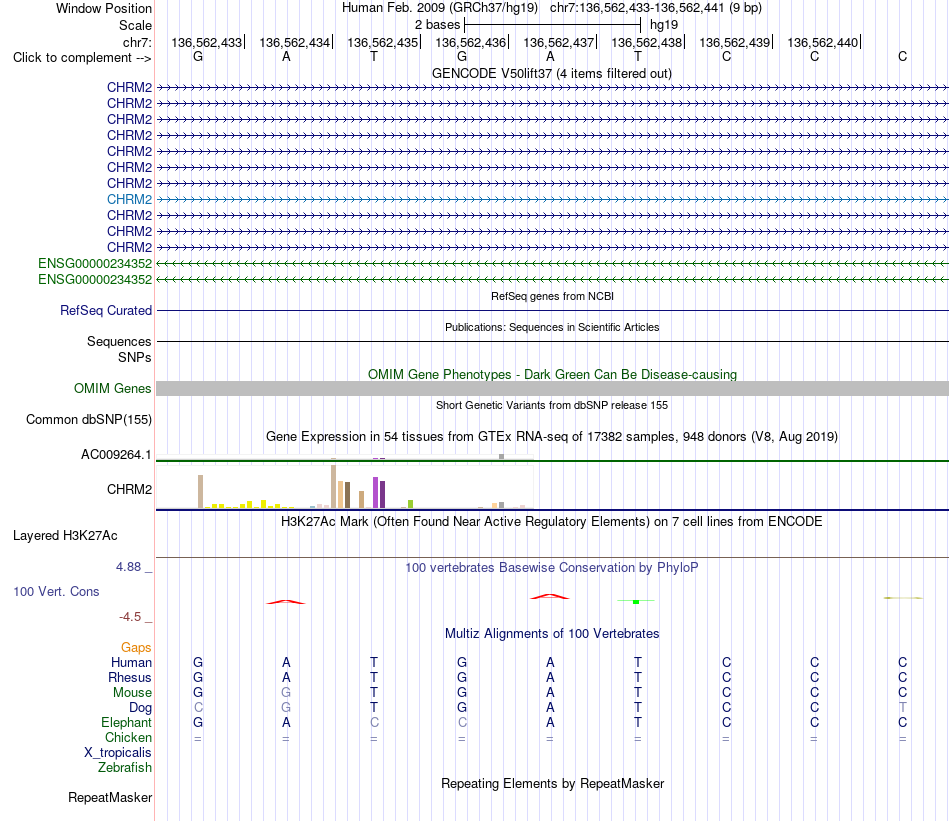Click the gray OMIM Genes bar
Viewport: 950px width, 821px height.
pos(552,388)
